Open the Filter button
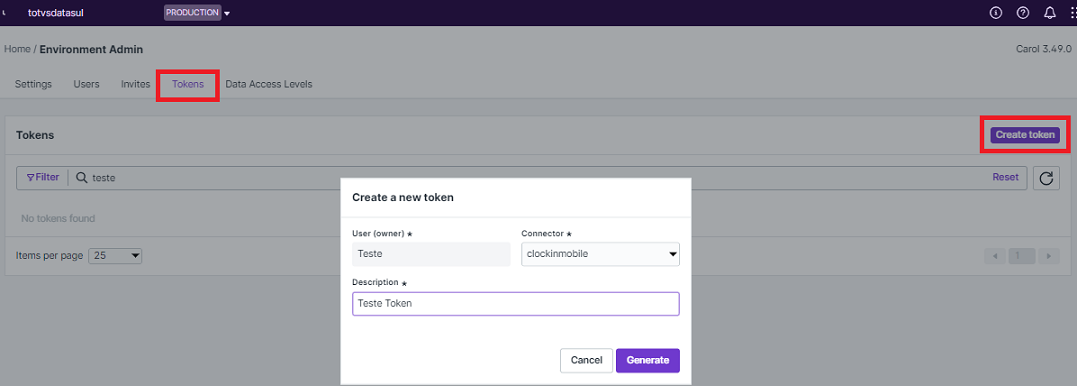 43,177
